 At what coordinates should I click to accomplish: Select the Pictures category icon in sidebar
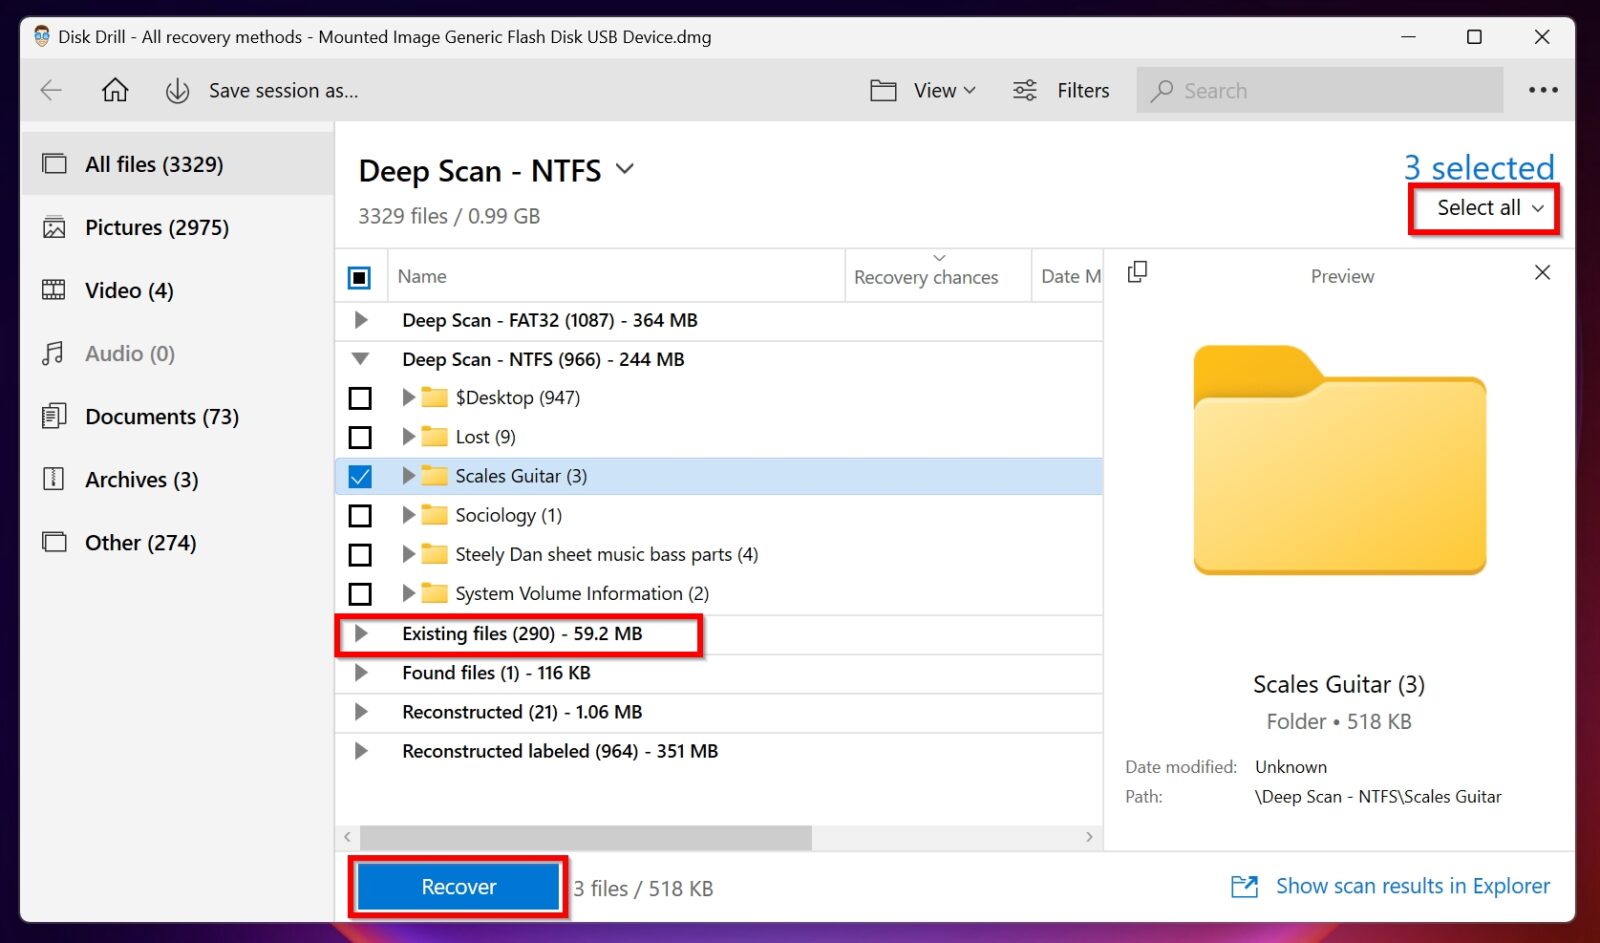point(54,227)
